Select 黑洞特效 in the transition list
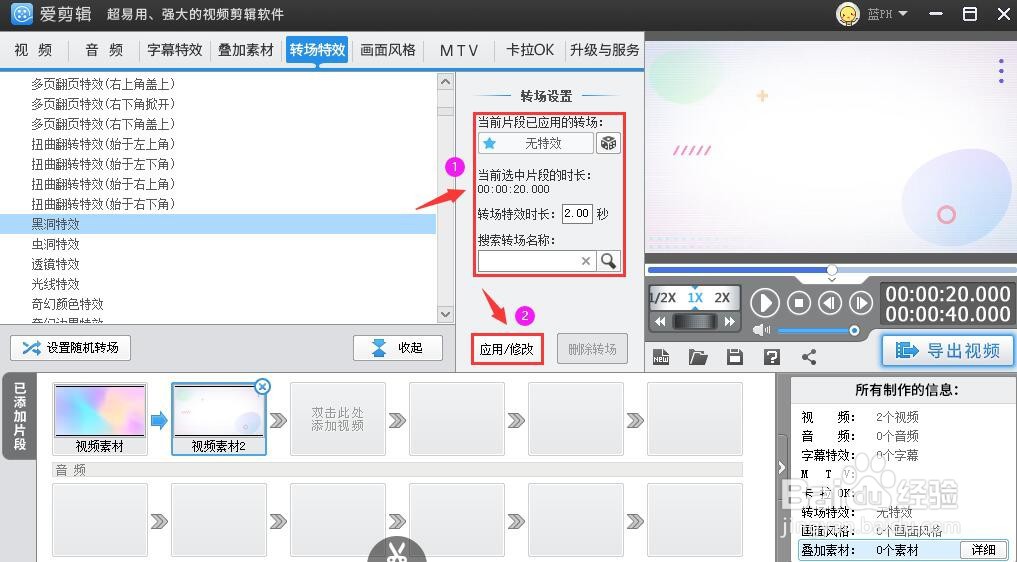 click(x=218, y=224)
